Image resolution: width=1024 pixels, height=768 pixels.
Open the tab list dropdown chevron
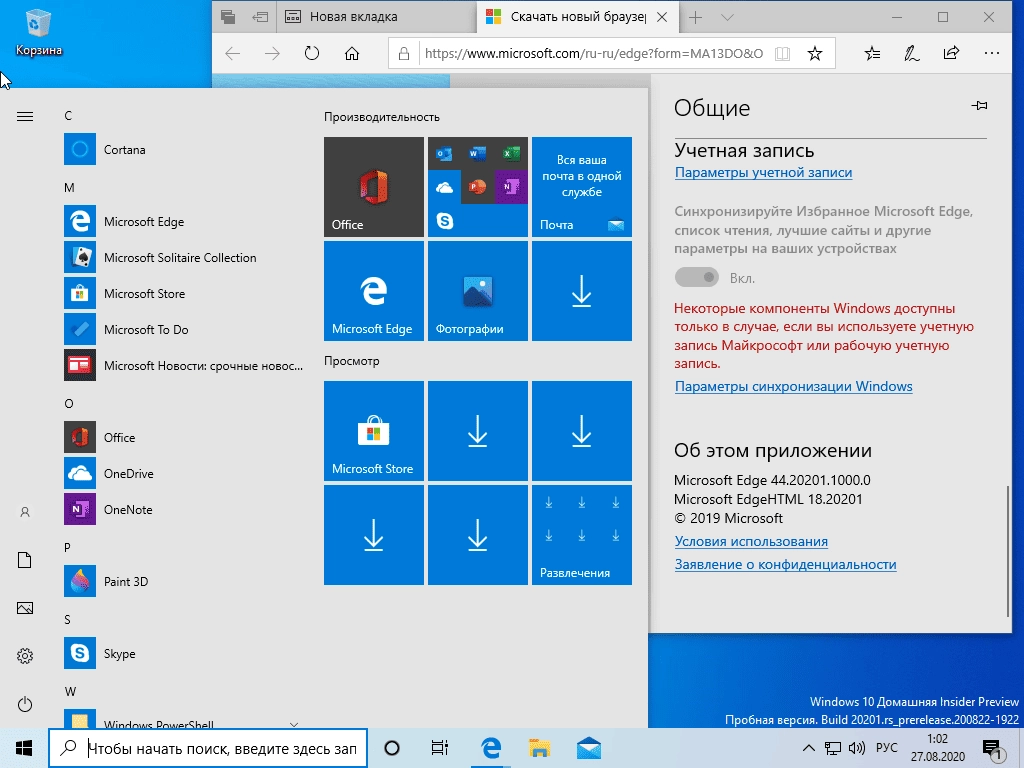coord(727,18)
